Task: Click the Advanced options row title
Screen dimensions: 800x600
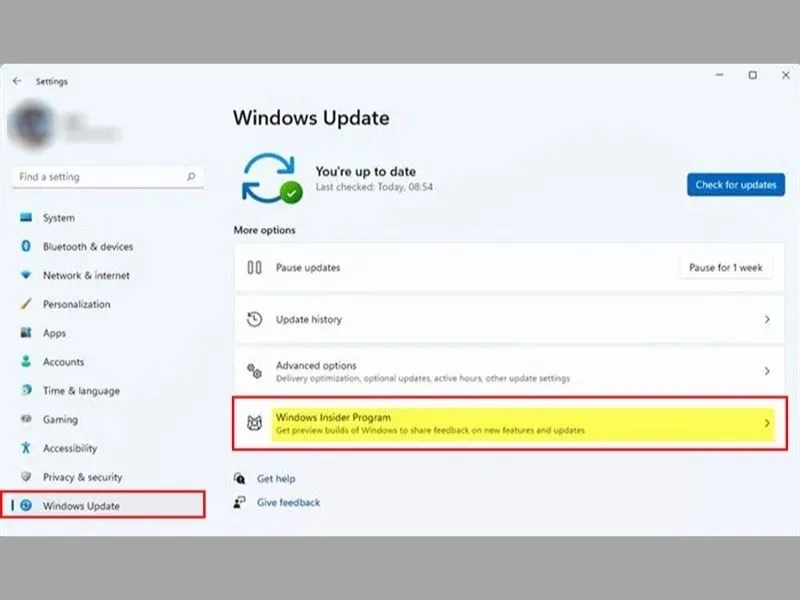Action: (x=316, y=365)
